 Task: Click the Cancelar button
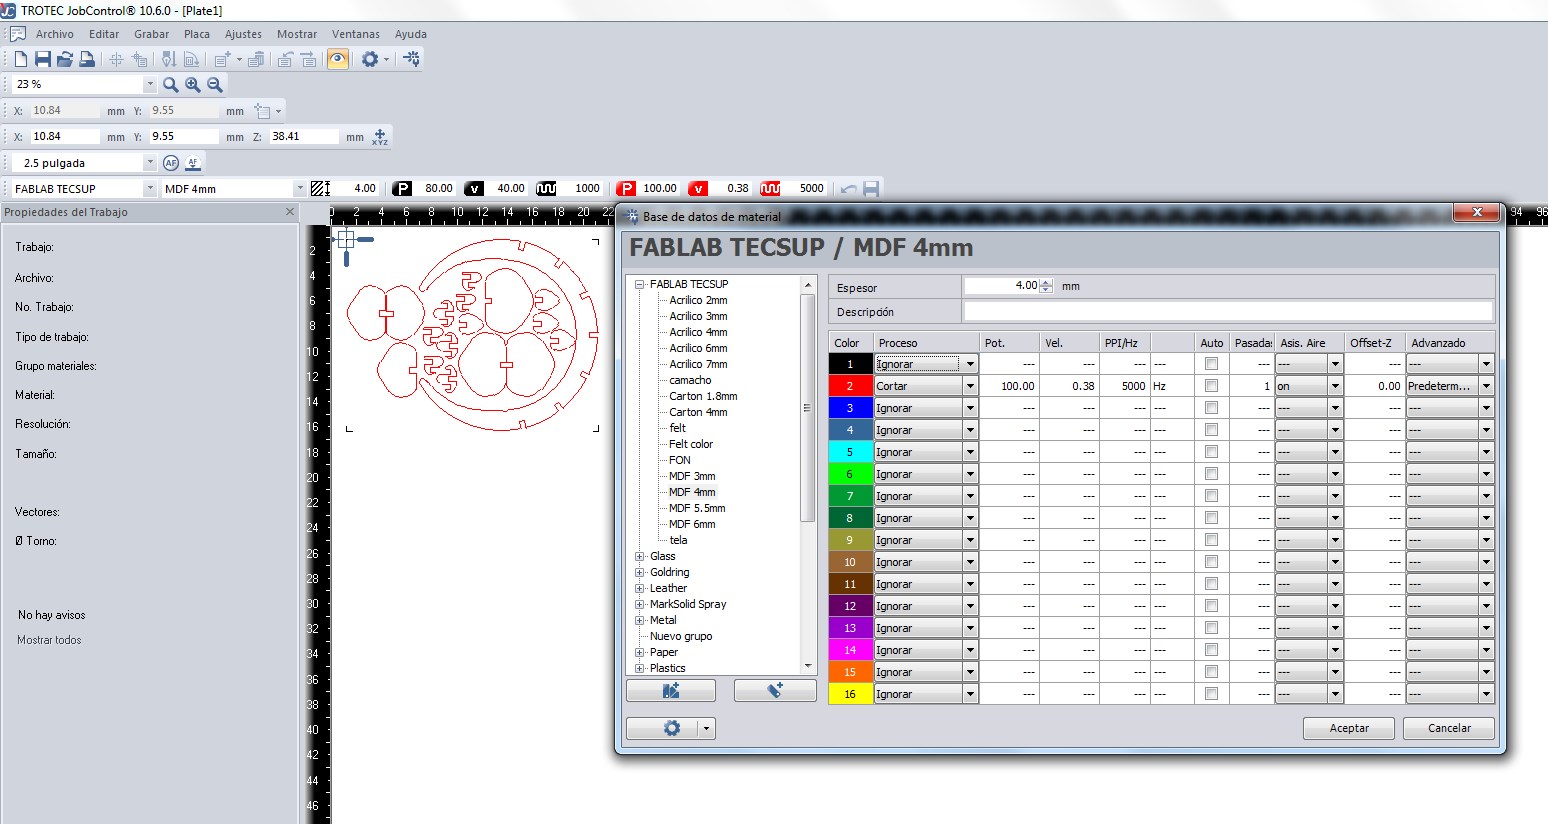coord(1449,728)
